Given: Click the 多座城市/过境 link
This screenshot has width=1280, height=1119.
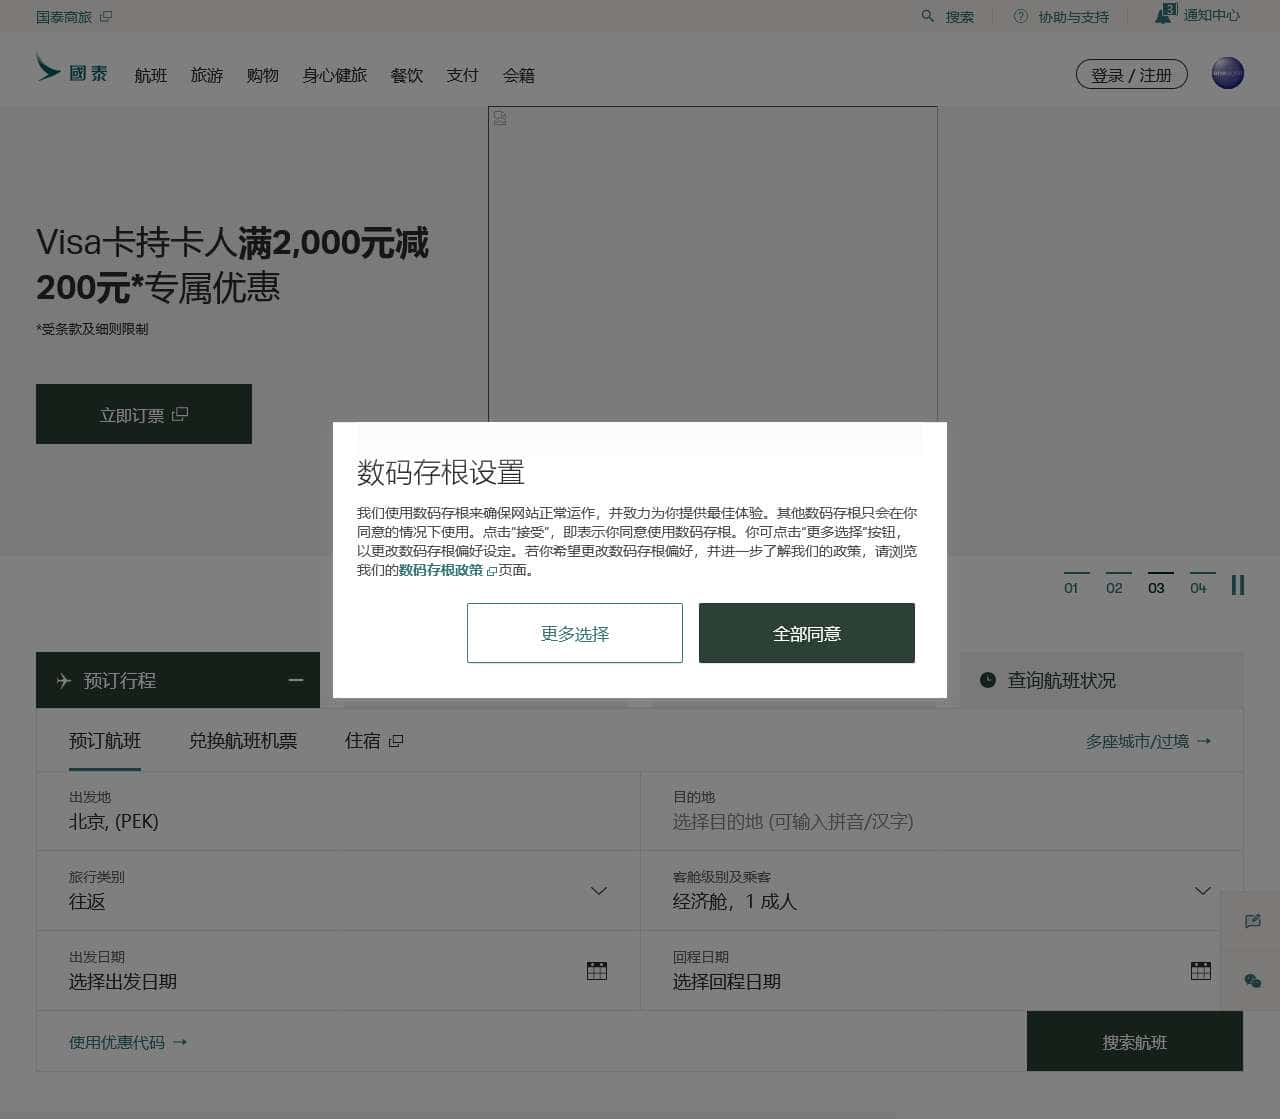Looking at the screenshot, I should 1149,741.
